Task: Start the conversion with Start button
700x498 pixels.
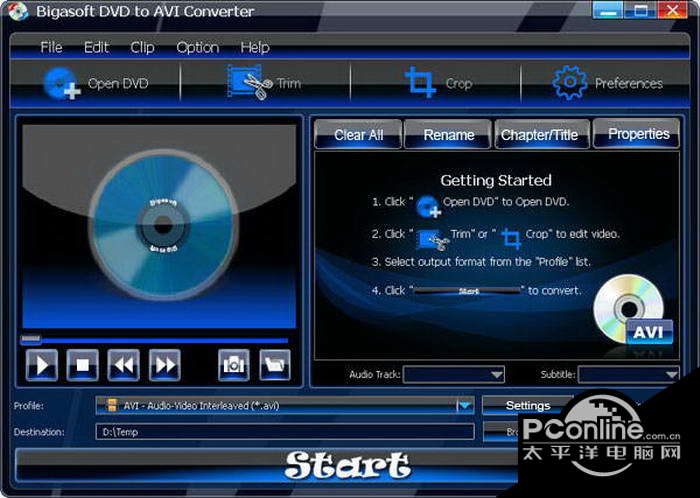Action: [347, 465]
